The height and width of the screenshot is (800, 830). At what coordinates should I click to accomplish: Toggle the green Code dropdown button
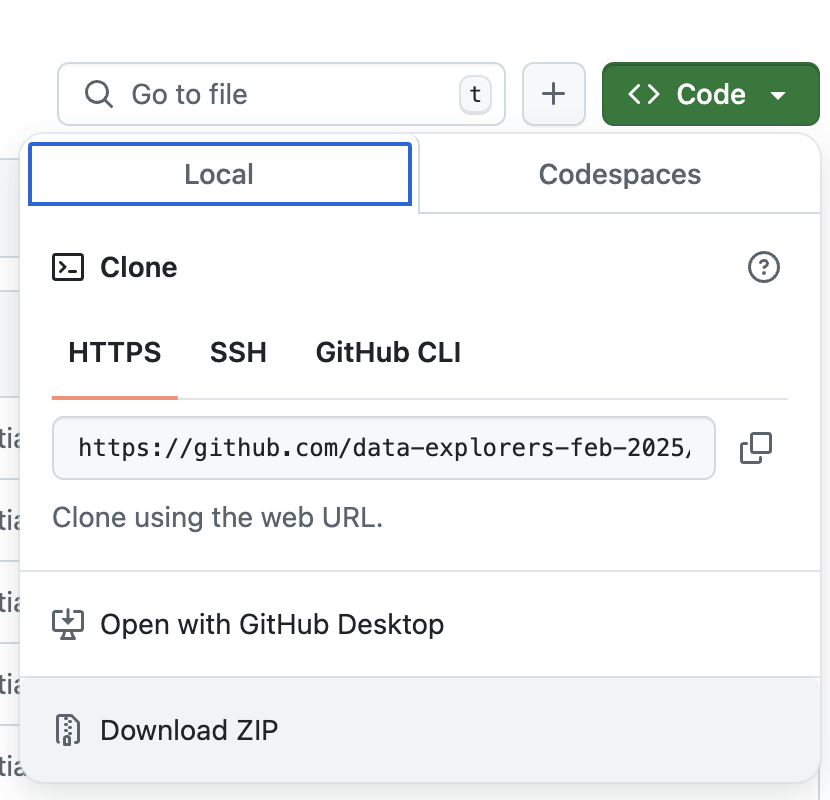tap(711, 94)
